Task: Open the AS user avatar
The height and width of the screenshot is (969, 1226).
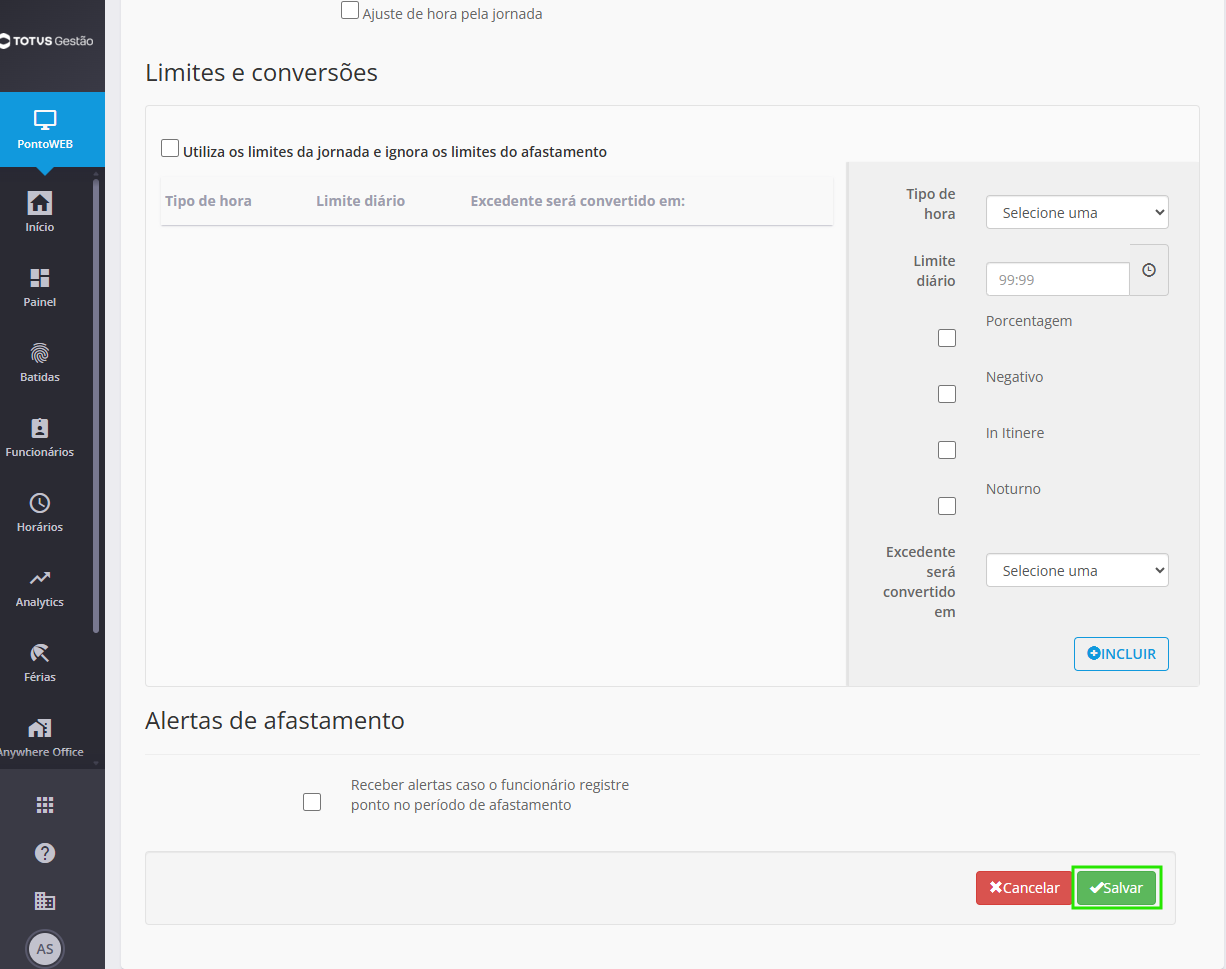Action: point(45,949)
